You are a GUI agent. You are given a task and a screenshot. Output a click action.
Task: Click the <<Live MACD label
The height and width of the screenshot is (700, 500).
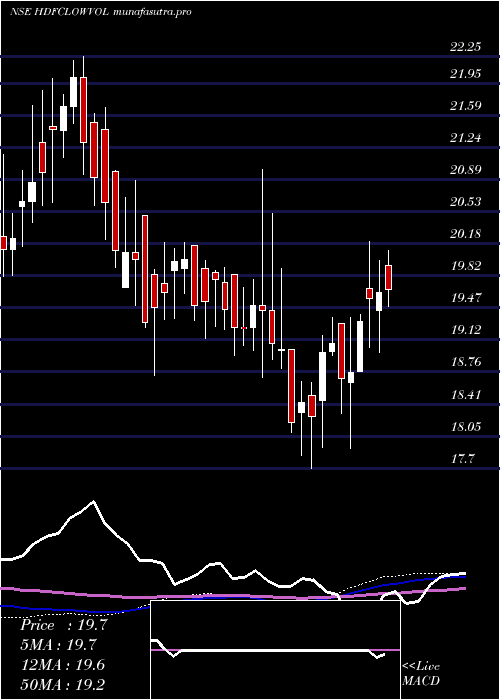421,674
